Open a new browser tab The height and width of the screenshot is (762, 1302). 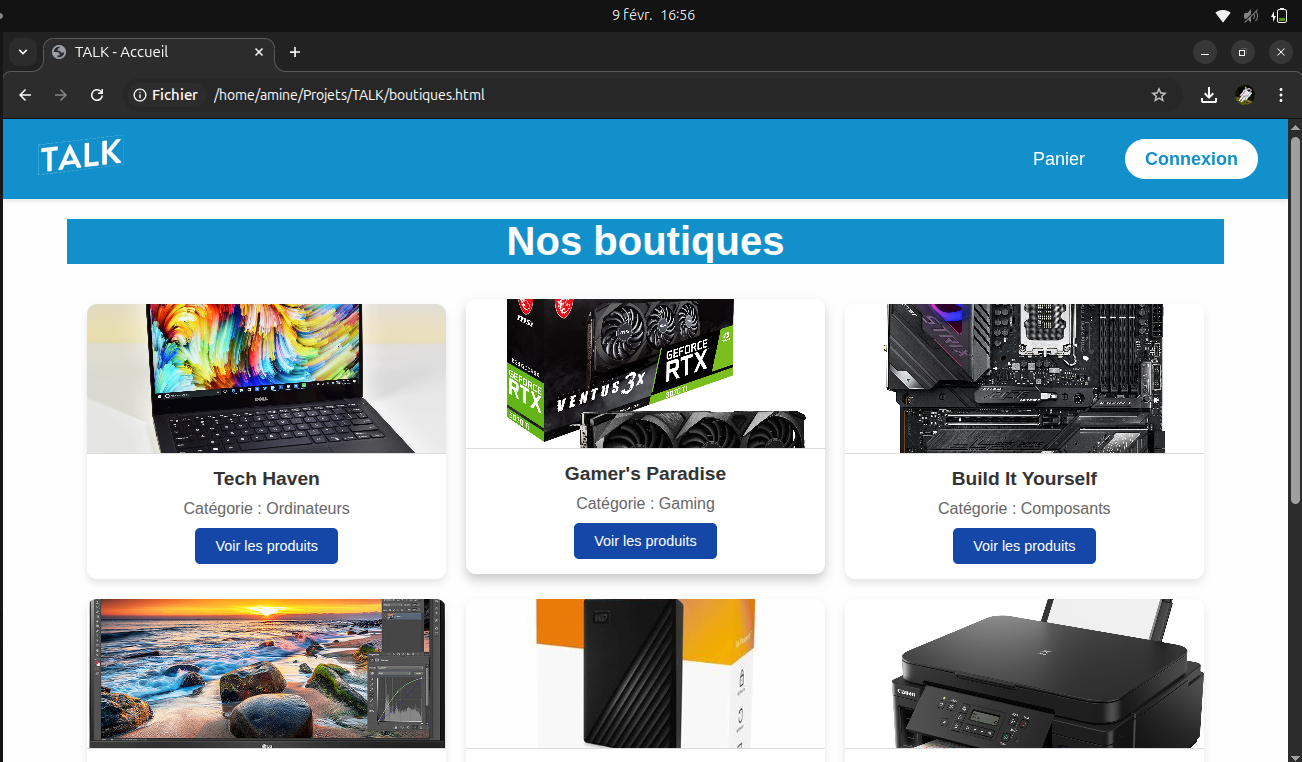[294, 52]
